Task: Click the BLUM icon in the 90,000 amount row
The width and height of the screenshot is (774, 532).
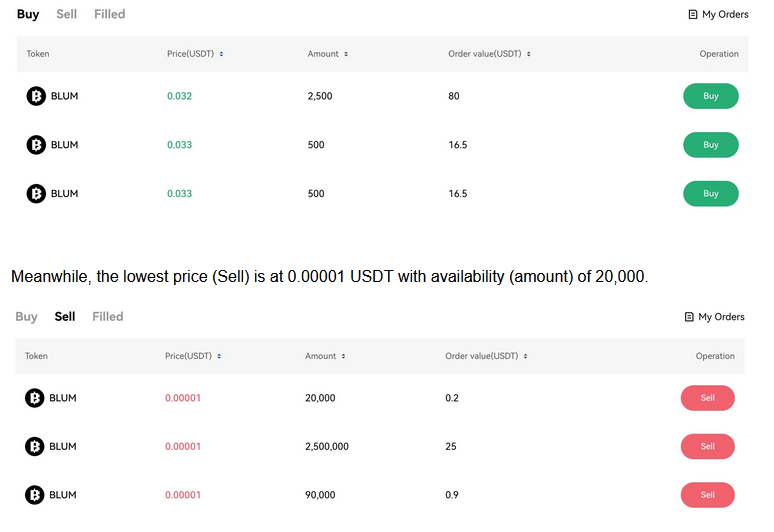Action: tap(35, 494)
